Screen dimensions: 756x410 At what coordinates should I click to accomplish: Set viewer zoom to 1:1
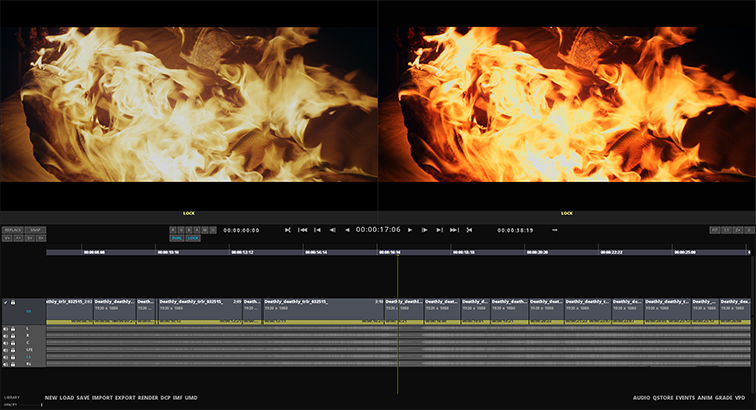tap(726, 230)
